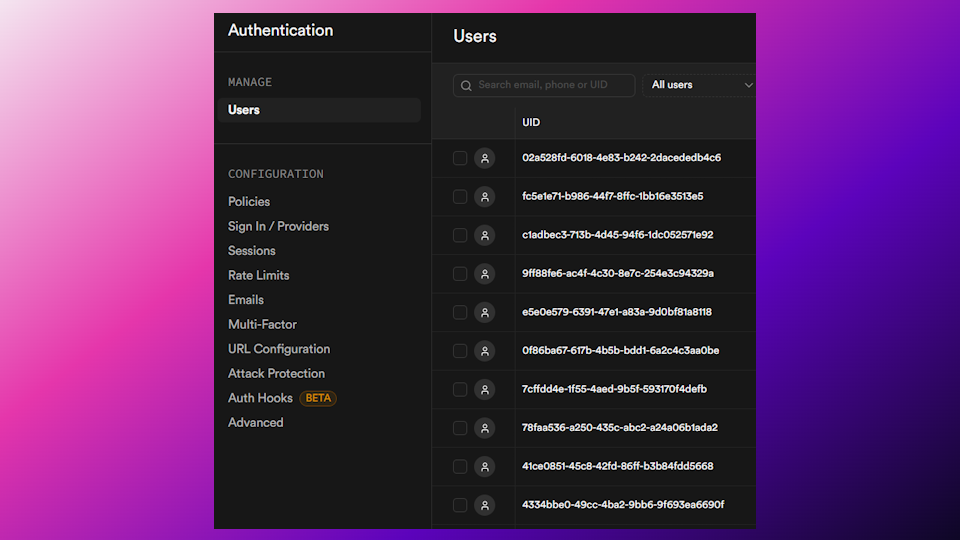Focus the Search email, phone or UID field
The width and height of the screenshot is (960, 540).
coord(544,85)
